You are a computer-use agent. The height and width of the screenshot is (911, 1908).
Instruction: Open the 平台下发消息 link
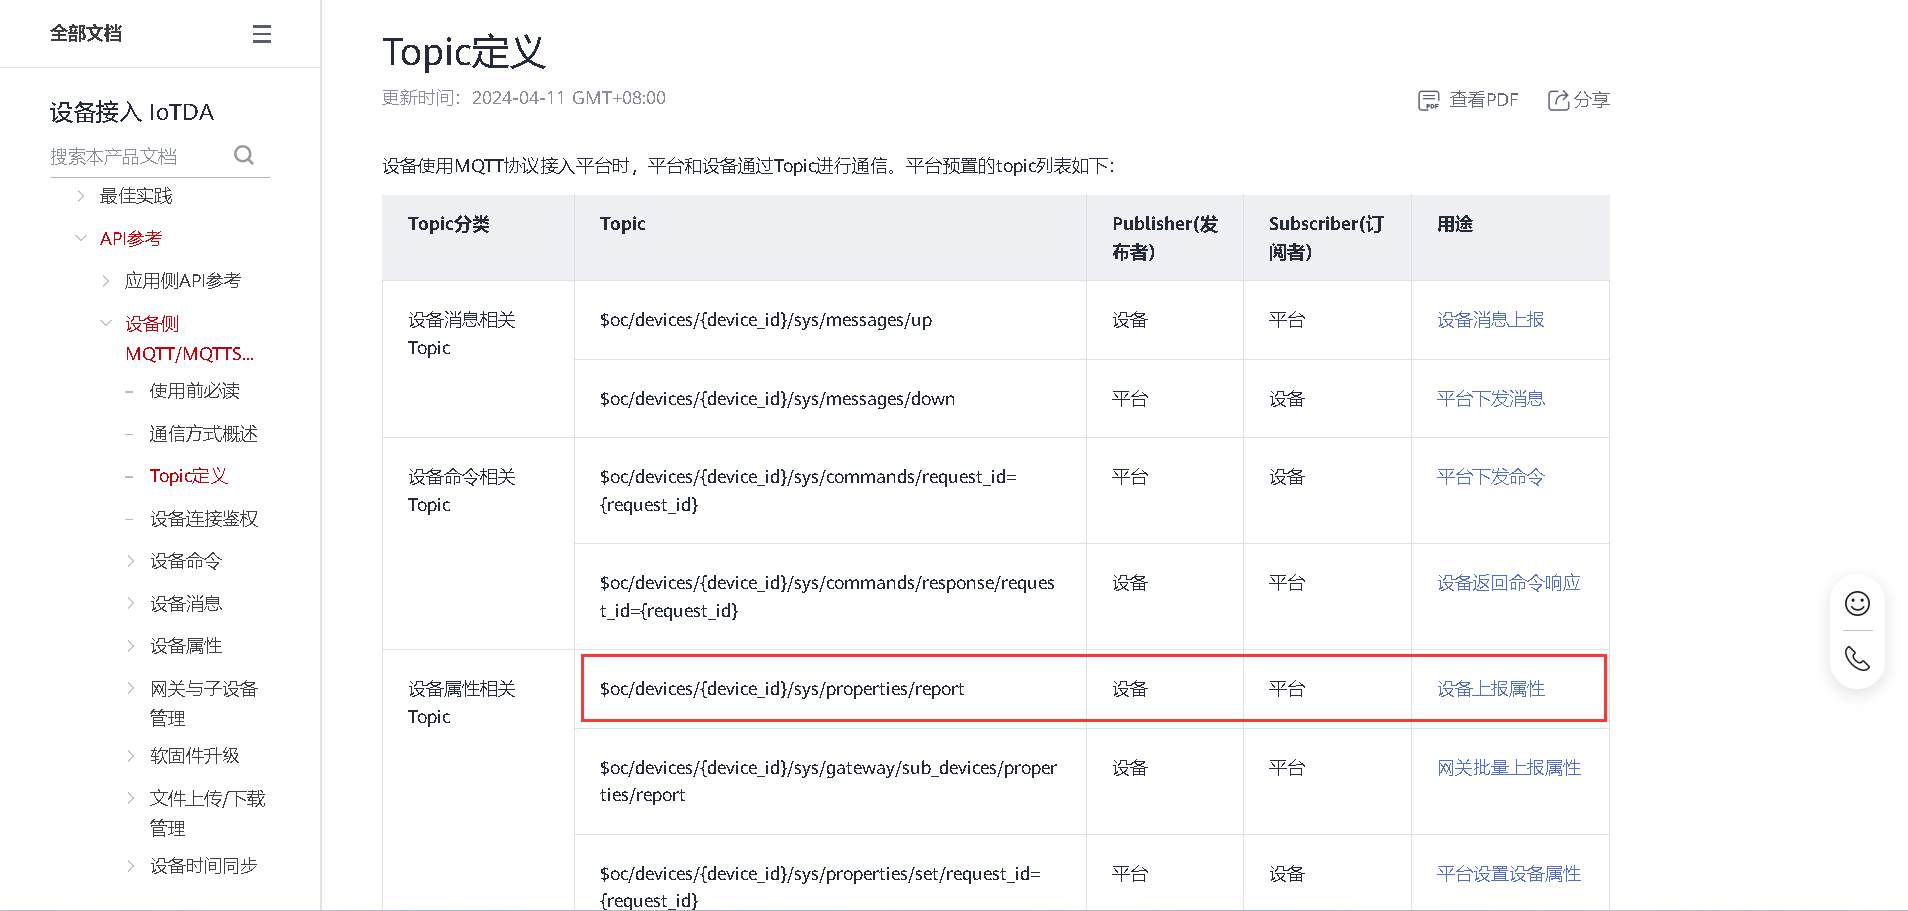1491,399
